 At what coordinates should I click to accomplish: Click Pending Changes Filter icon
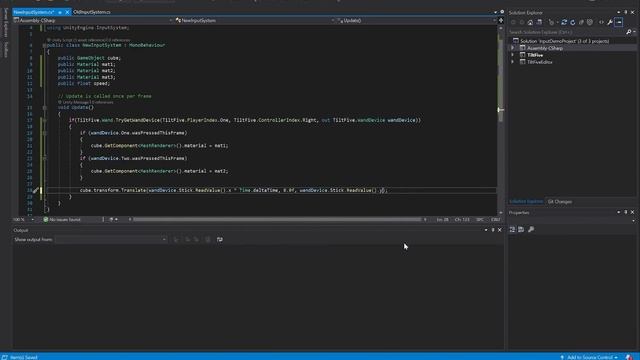tap(552, 22)
